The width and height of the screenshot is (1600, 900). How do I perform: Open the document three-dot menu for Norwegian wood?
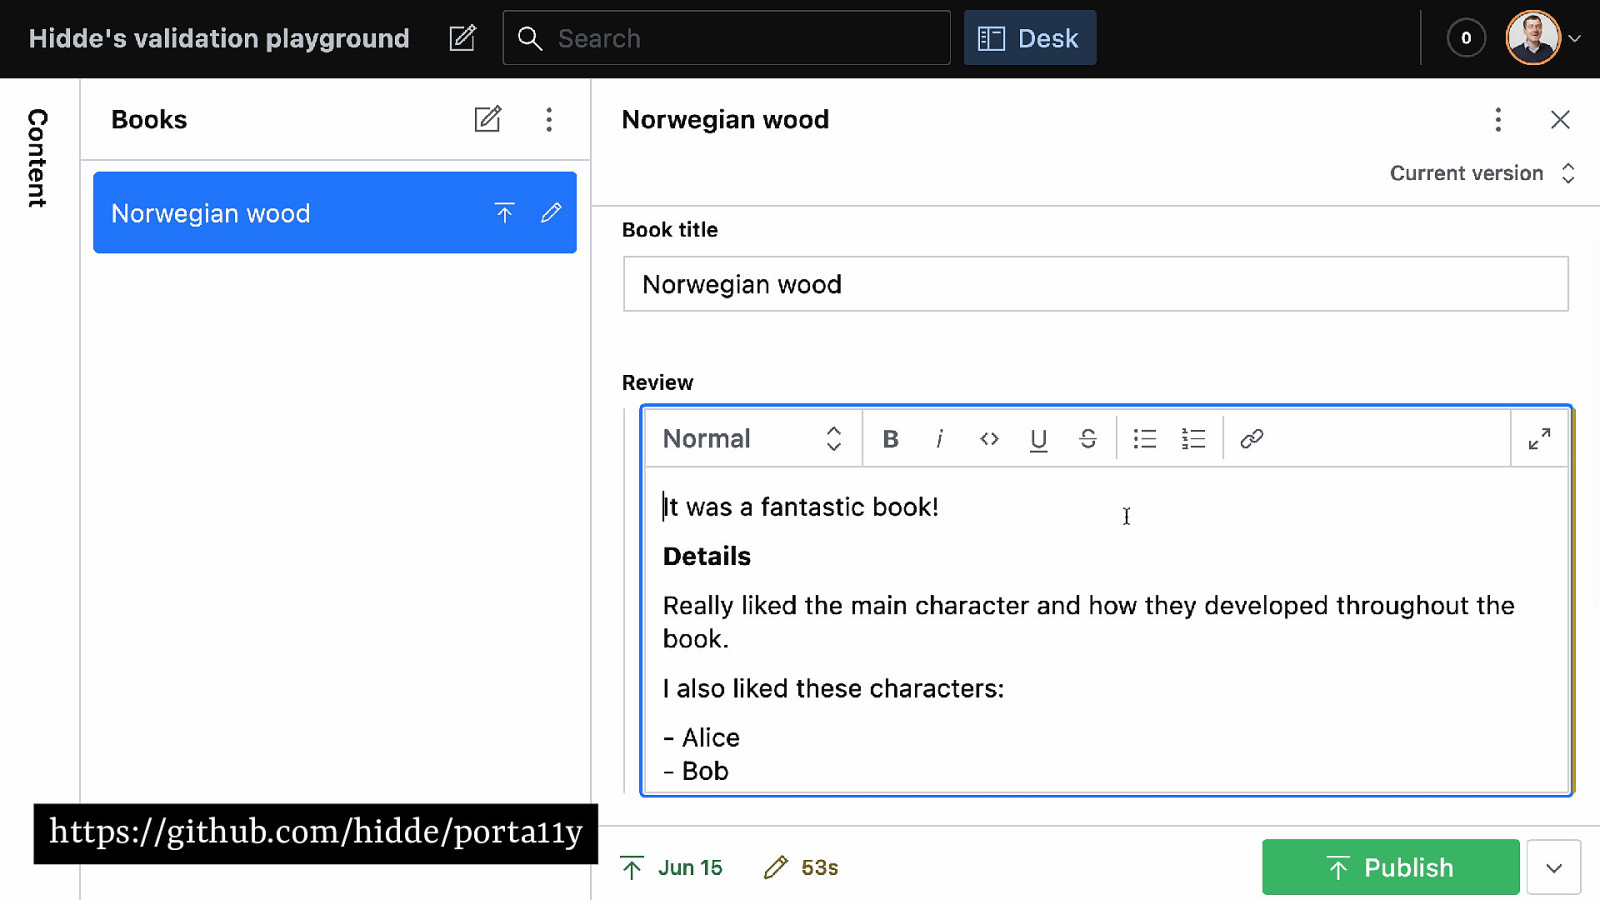[1498, 119]
